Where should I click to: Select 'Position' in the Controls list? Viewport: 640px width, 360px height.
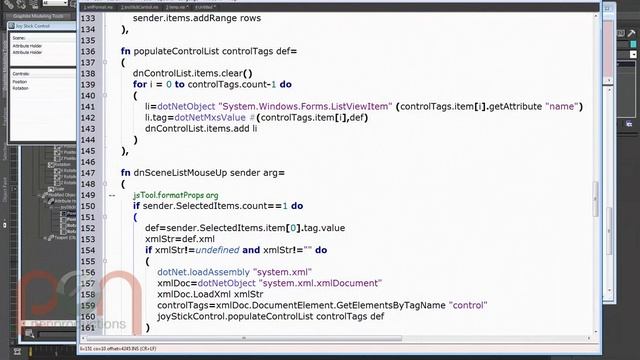pyautogui.click(x=20, y=82)
